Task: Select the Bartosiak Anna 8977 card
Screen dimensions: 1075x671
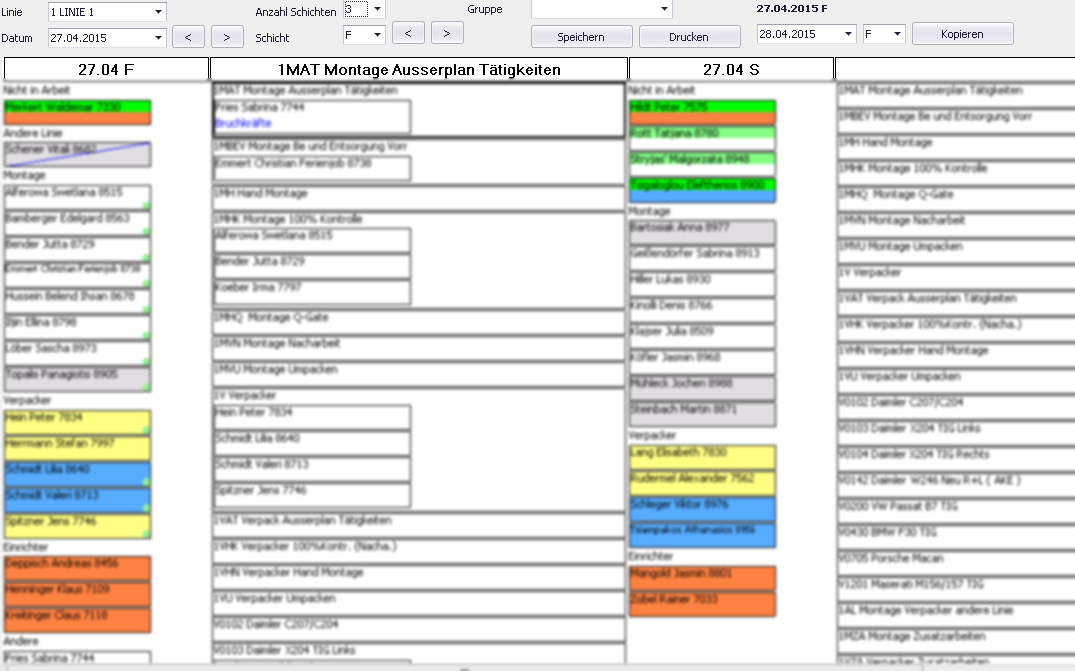Action: pos(703,232)
